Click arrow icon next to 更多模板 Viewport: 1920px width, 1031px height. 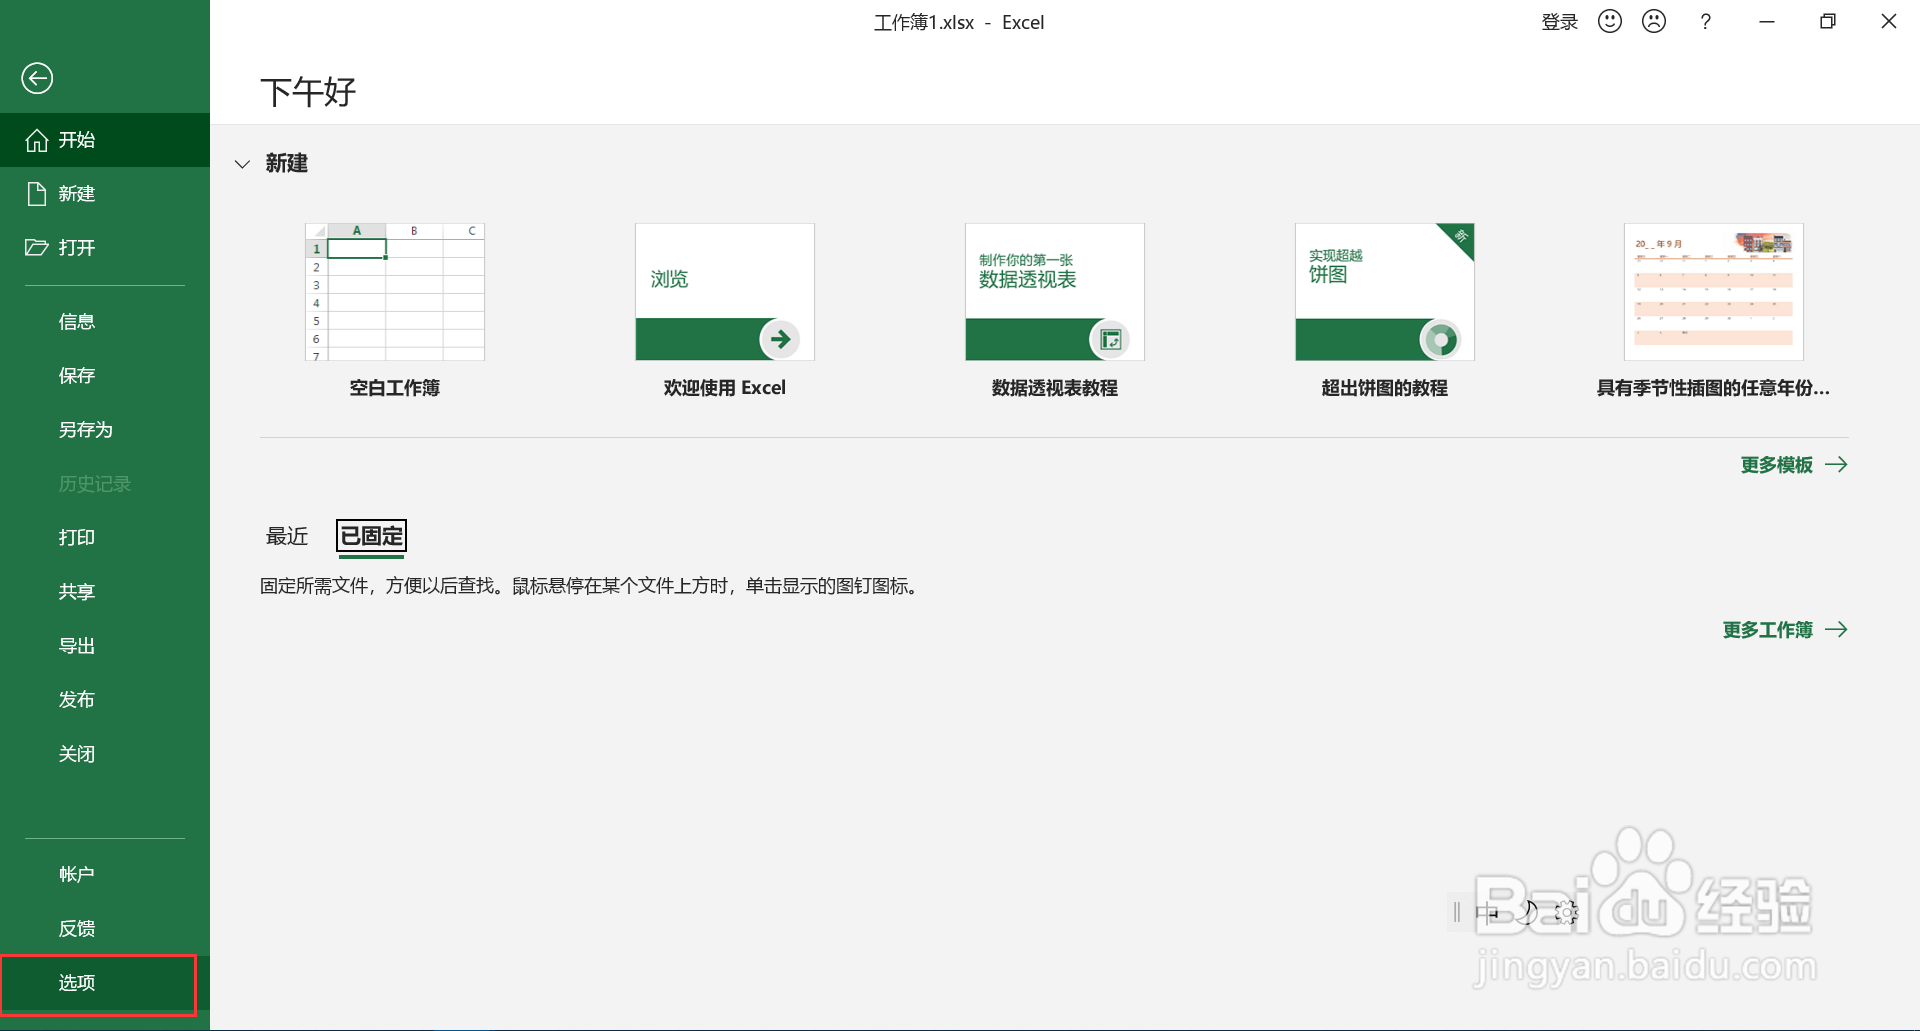[x=1836, y=464]
